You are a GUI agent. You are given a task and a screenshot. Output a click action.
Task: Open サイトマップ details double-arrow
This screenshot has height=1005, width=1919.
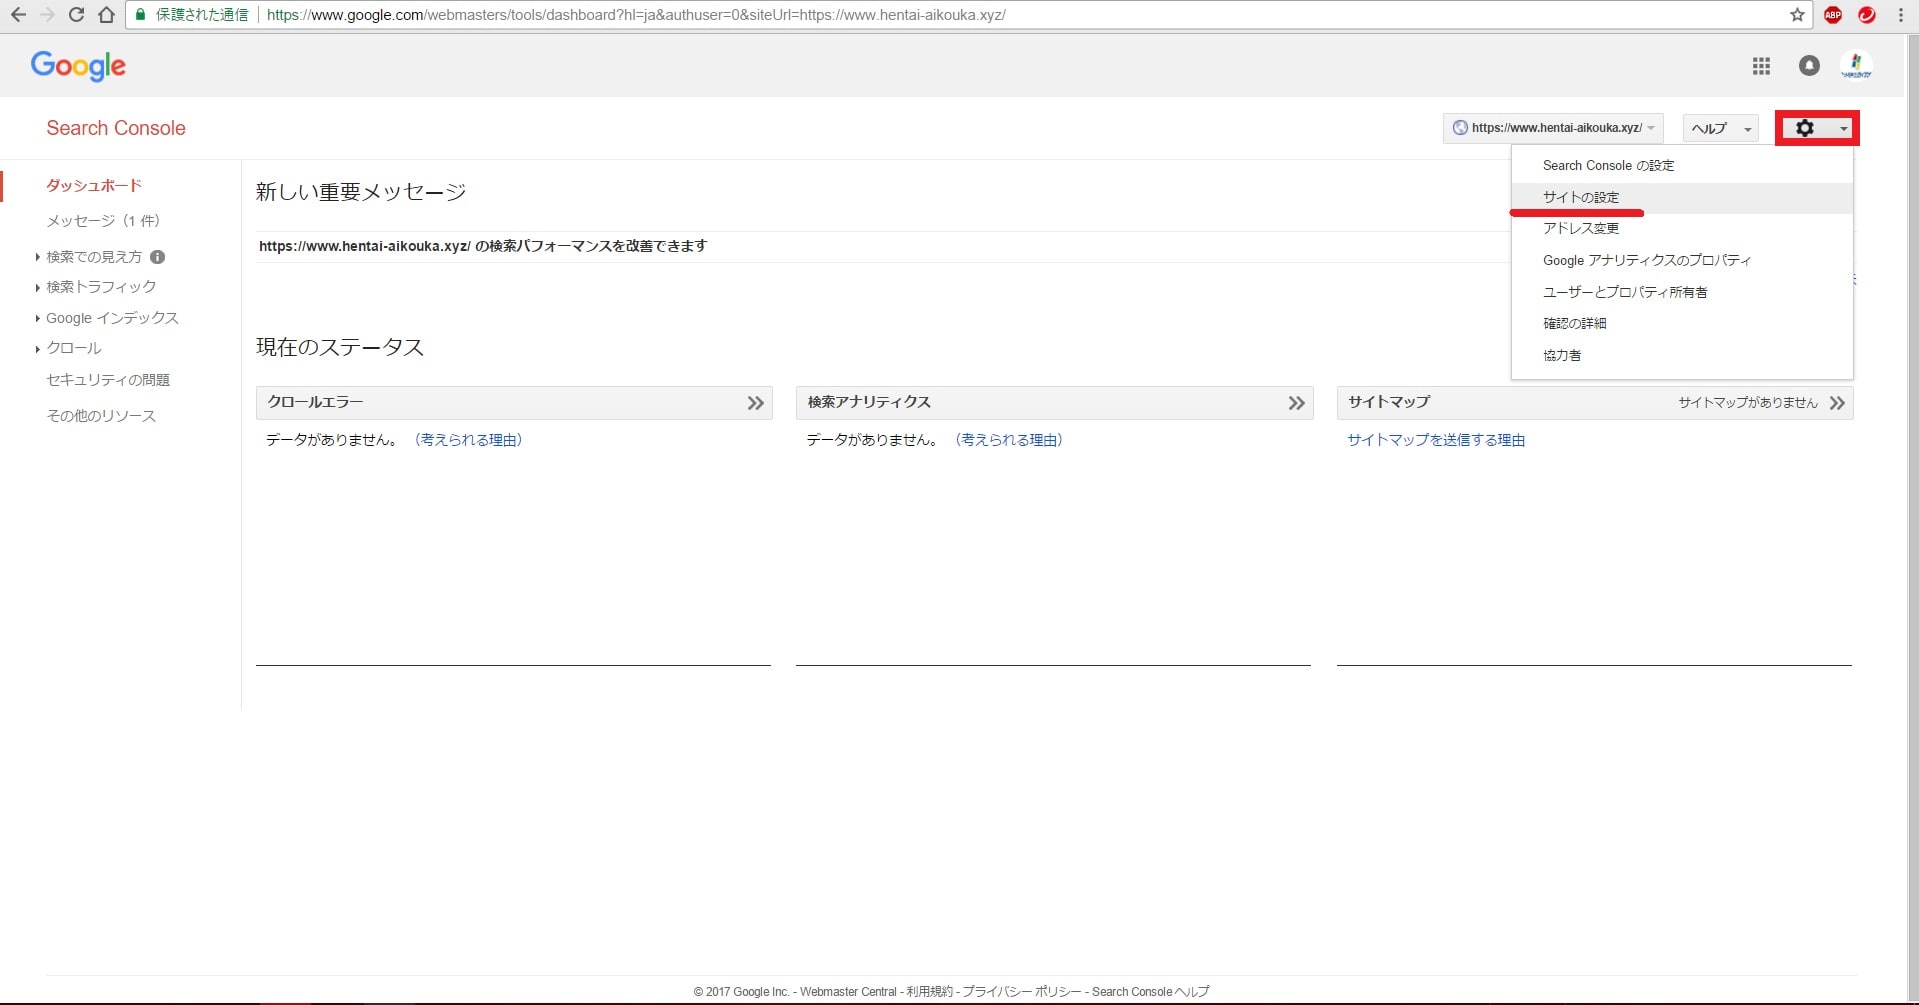pos(1837,403)
